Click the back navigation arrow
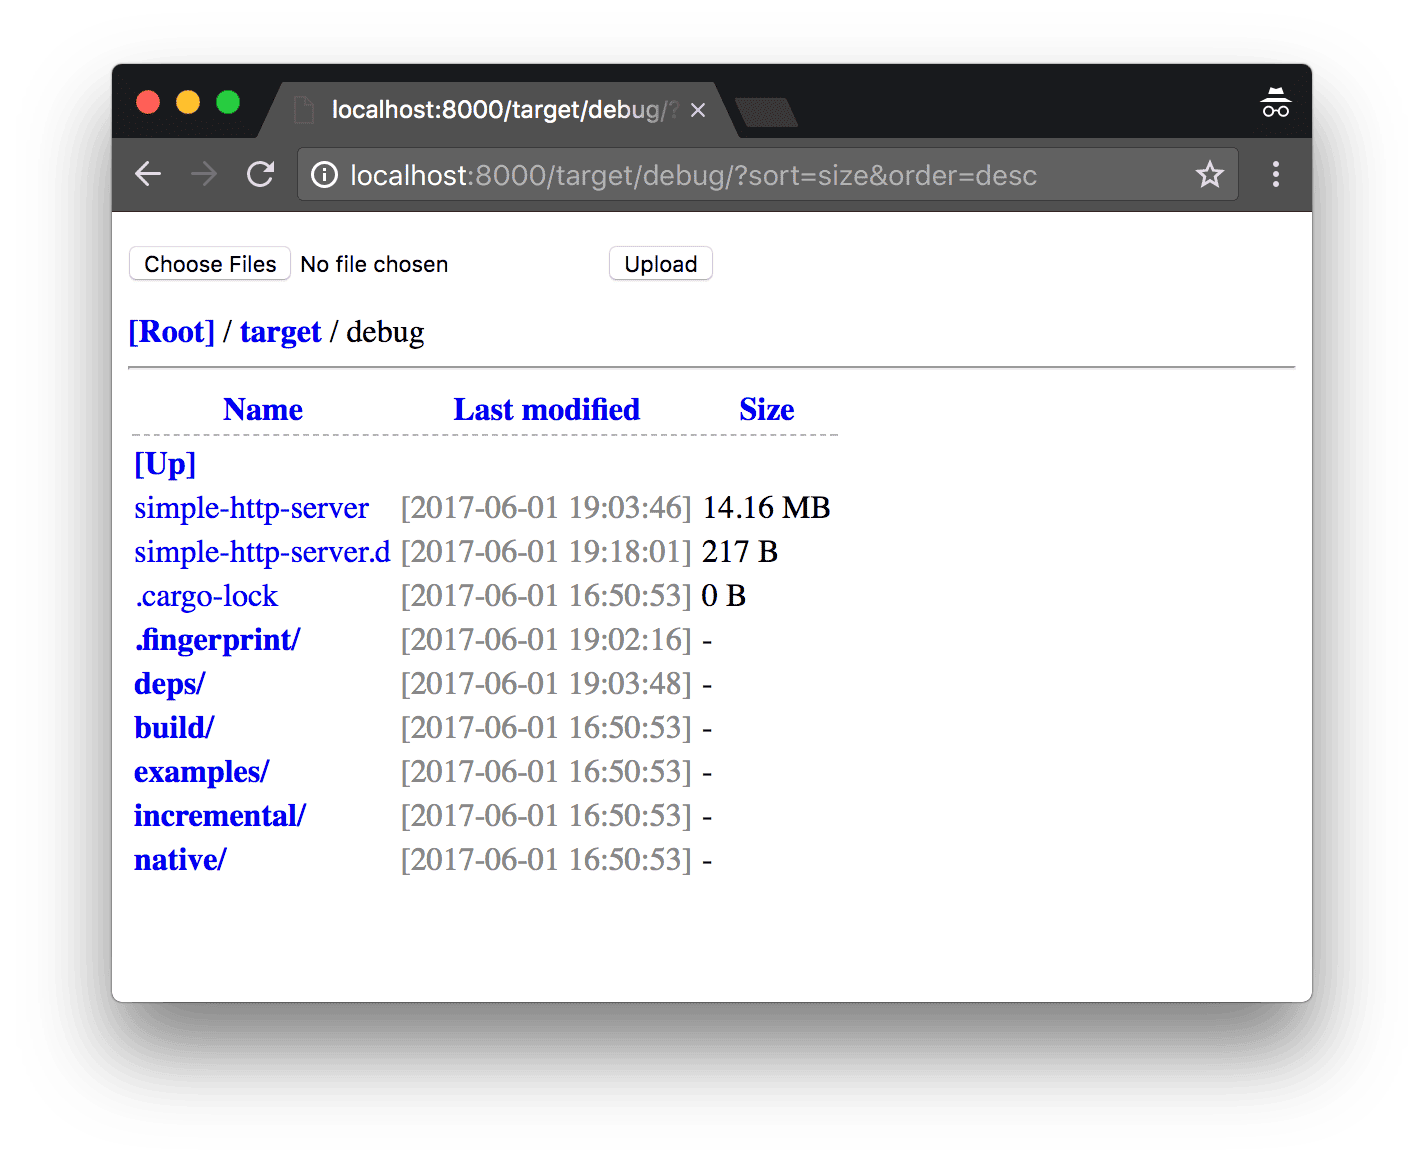 point(147,174)
